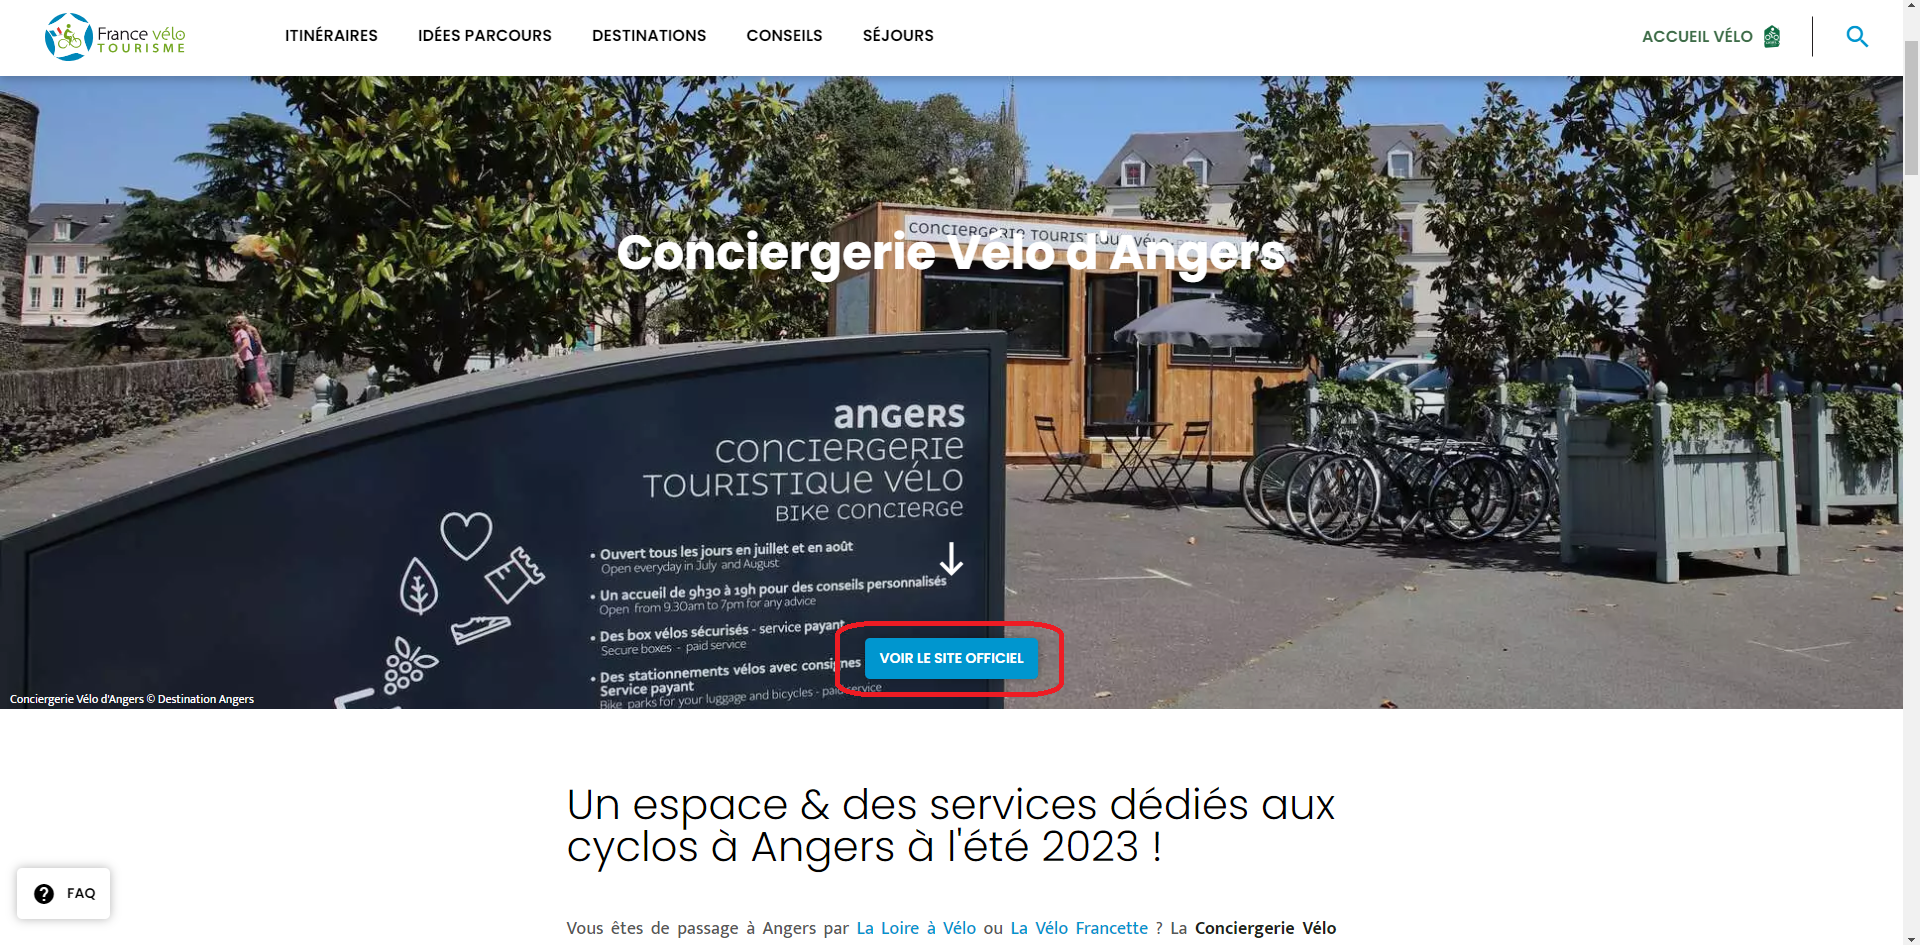Open the FAQ help button
Screen dimensions: 1920x945
coord(64,894)
